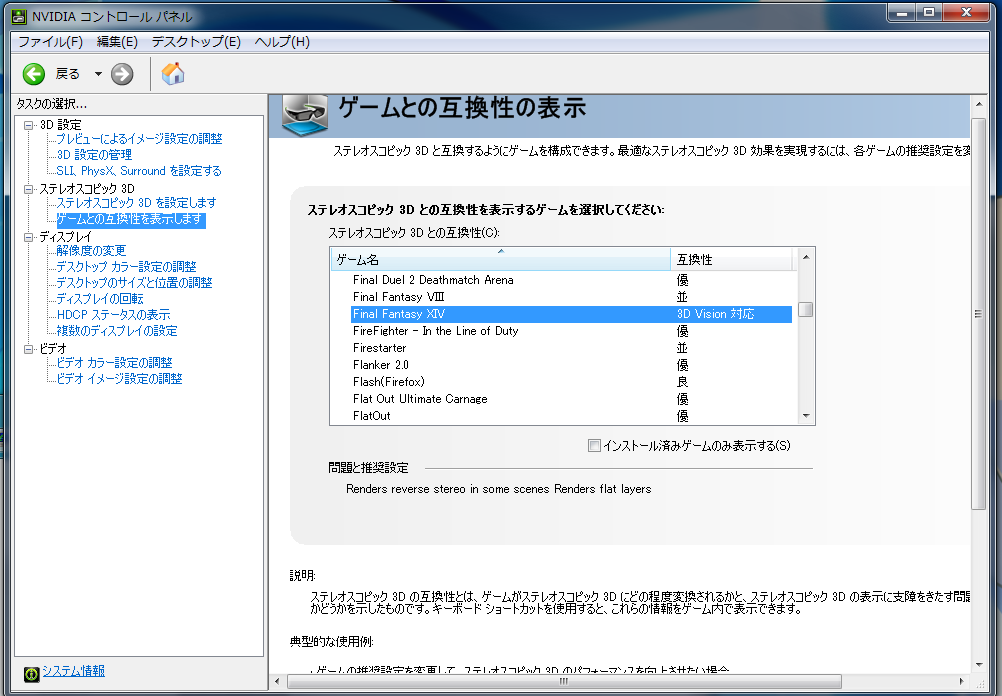The image size is (1002, 696).
Task: Open プレビューによるイメージ設定の調整 link
Action: point(139,139)
